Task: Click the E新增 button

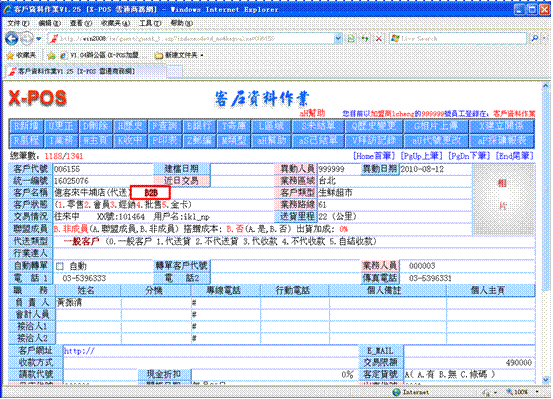Action: tap(26, 126)
